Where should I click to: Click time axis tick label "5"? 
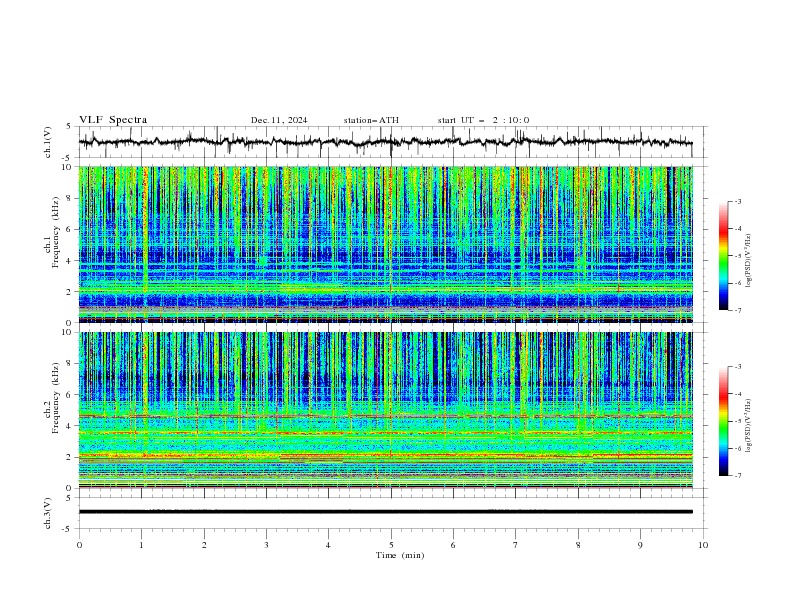391,545
